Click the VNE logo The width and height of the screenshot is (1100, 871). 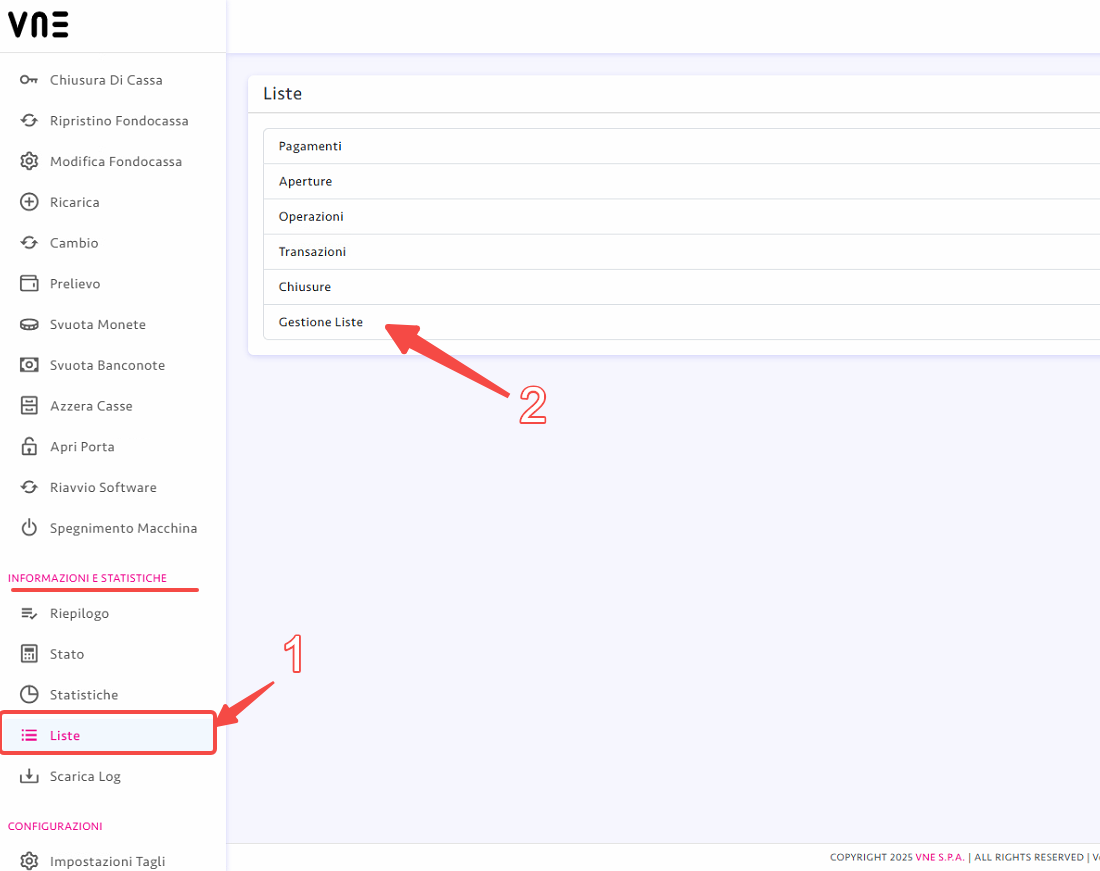39,25
